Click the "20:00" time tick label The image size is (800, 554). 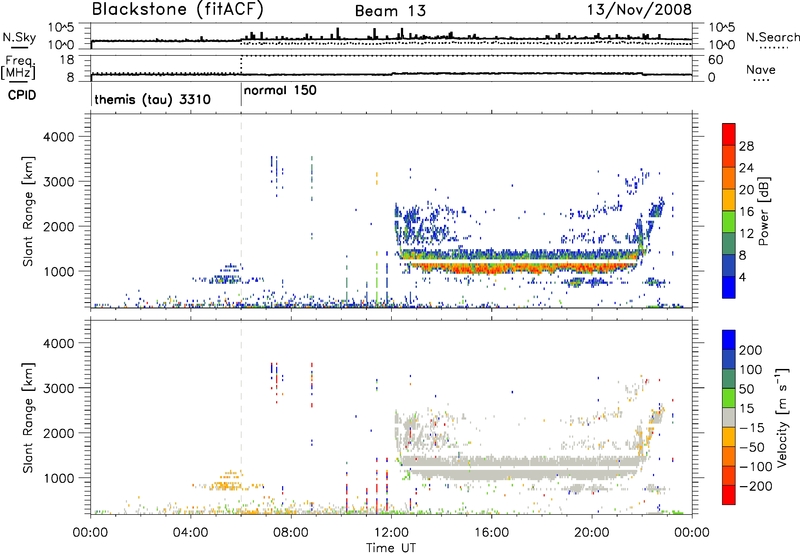pyautogui.click(x=592, y=533)
